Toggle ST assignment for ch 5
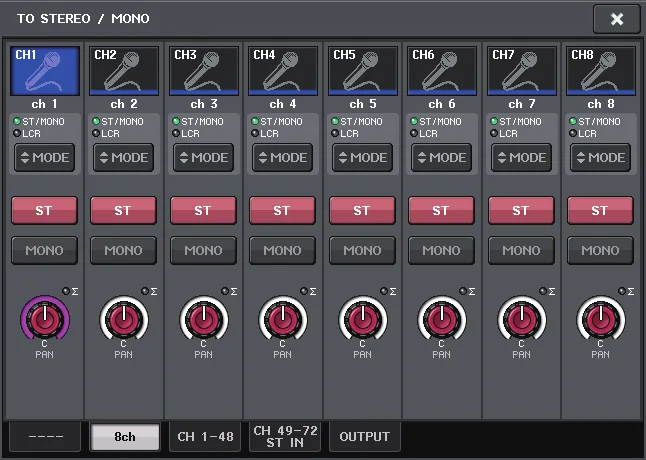646x460 pixels. click(x=363, y=210)
